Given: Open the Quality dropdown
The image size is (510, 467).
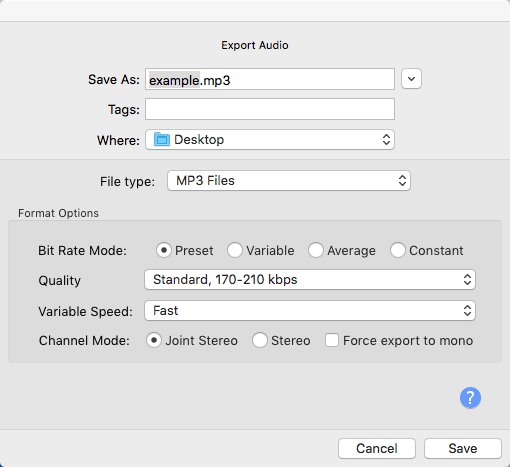Looking at the screenshot, I should tap(310, 280).
